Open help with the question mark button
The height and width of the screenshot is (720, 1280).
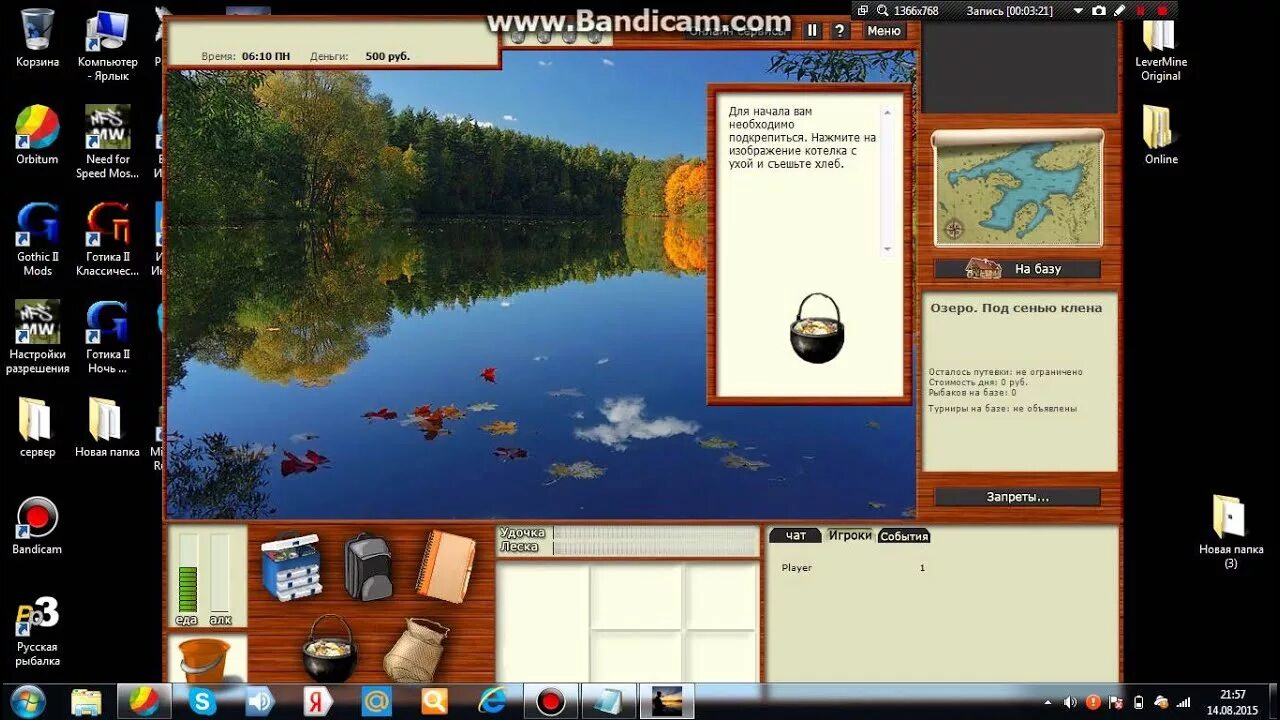[x=839, y=31]
